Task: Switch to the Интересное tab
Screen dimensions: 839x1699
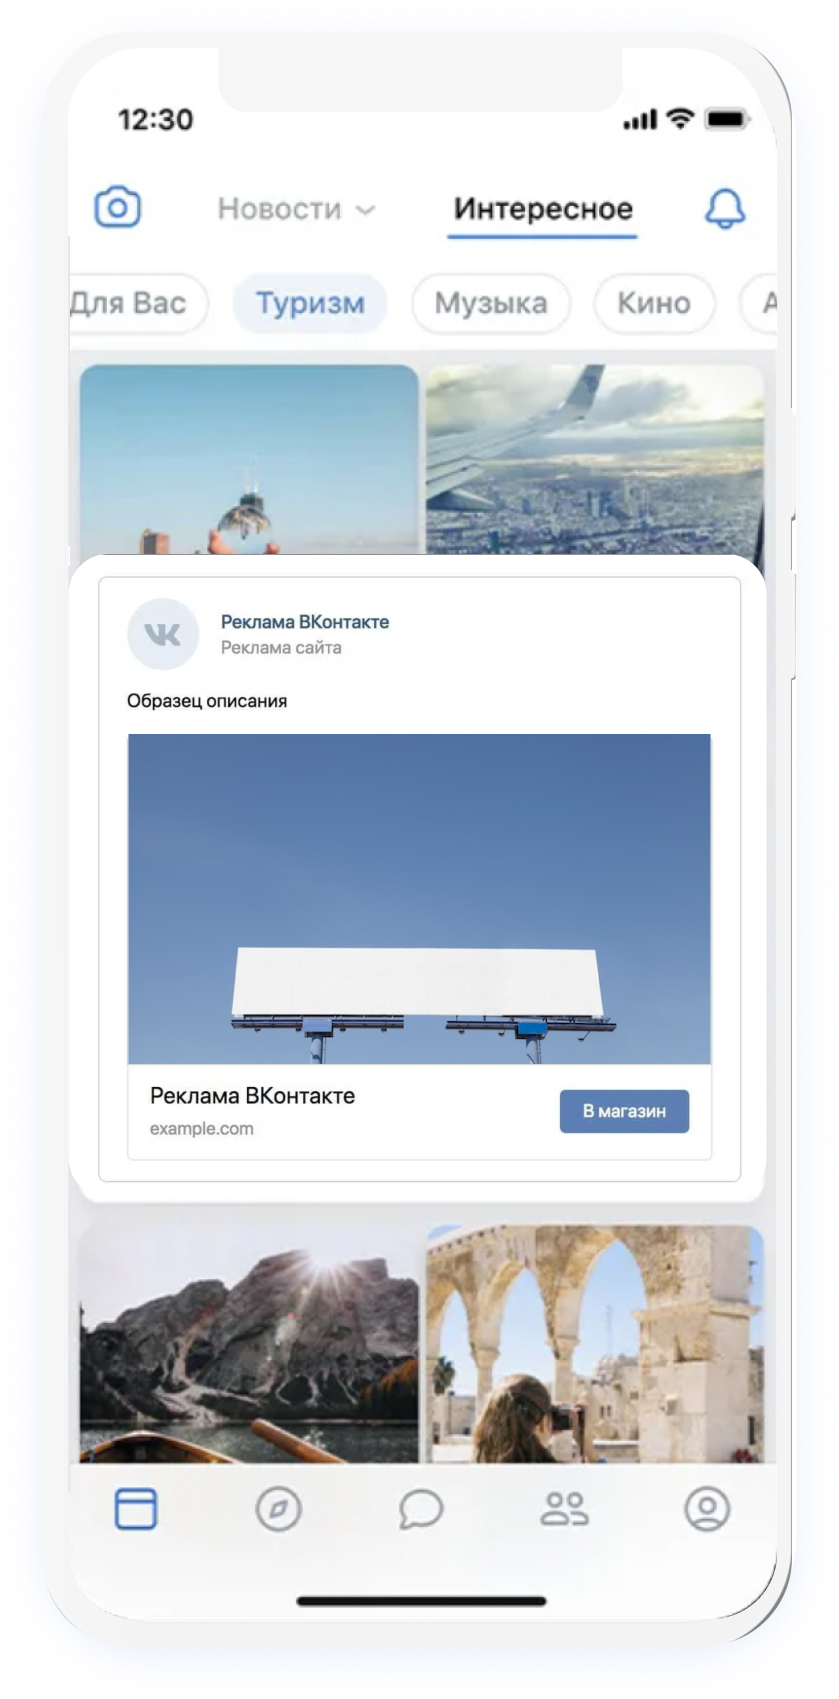Action: (543, 209)
